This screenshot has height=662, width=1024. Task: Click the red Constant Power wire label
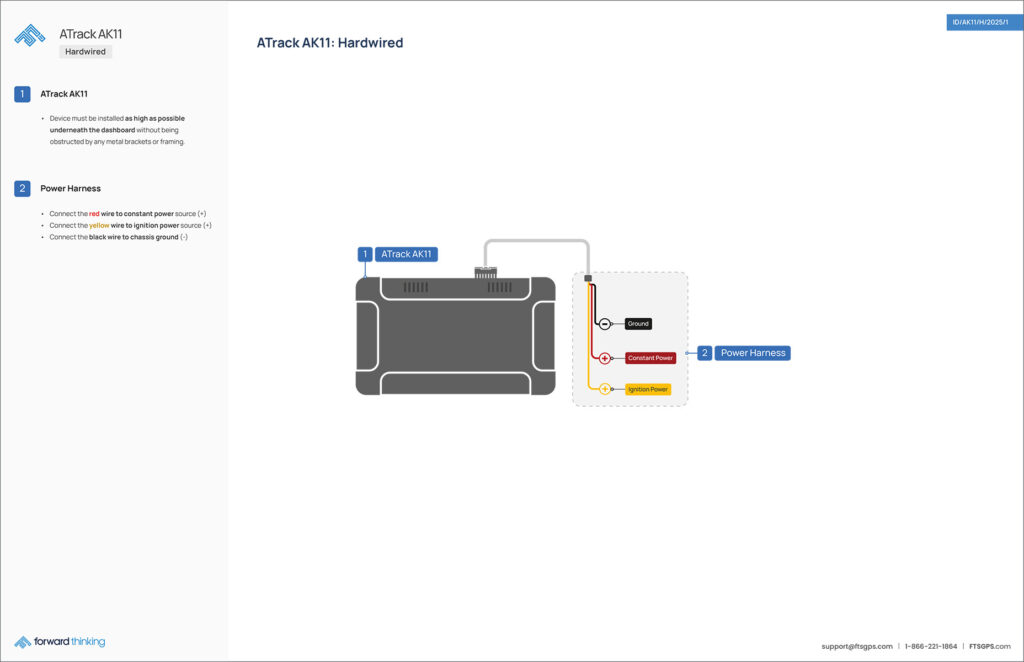click(650, 358)
